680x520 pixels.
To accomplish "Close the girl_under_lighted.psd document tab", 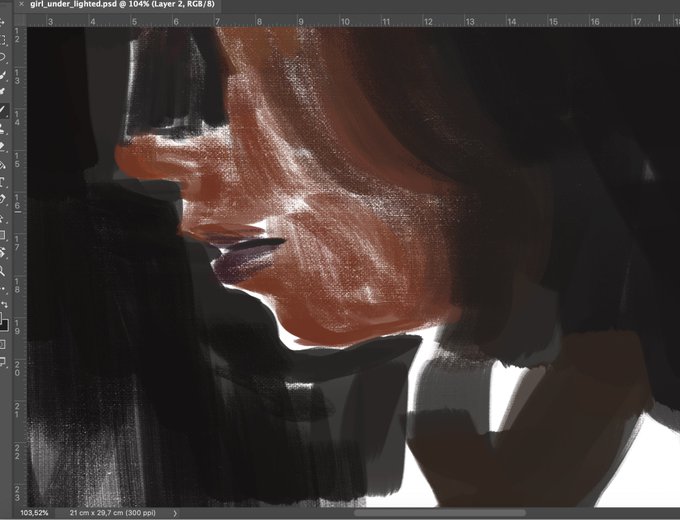I will click(22, 4).
